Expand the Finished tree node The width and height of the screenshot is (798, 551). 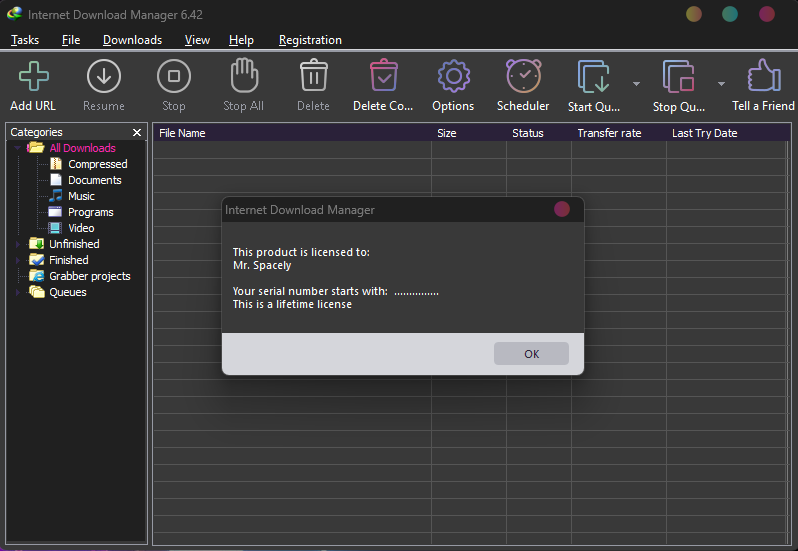18,260
